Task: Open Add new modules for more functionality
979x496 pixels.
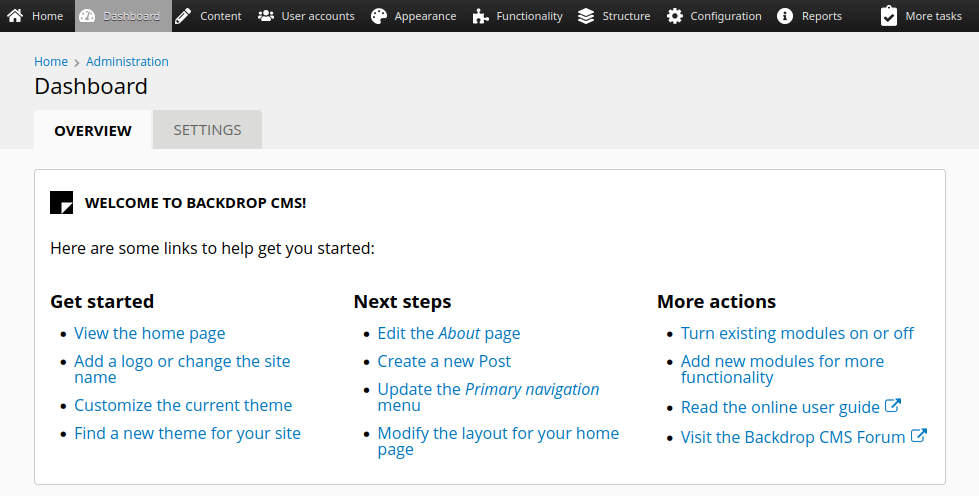Action: 782,369
